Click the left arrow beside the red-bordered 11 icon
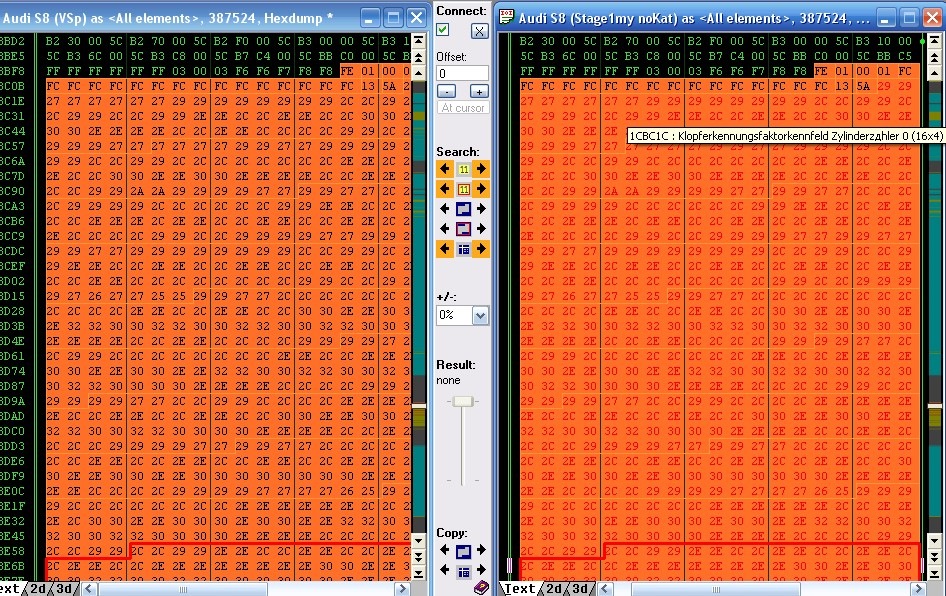Image resolution: width=946 pixels, height=596 pixels. tap(445, 189)
